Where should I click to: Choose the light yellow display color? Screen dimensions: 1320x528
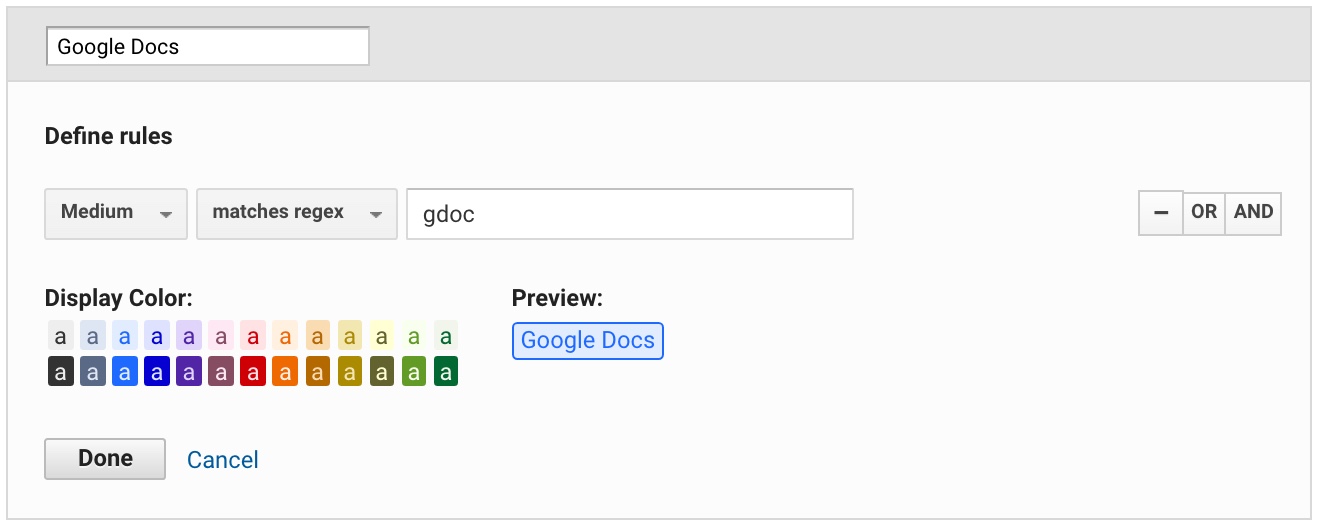coord(382,335)
